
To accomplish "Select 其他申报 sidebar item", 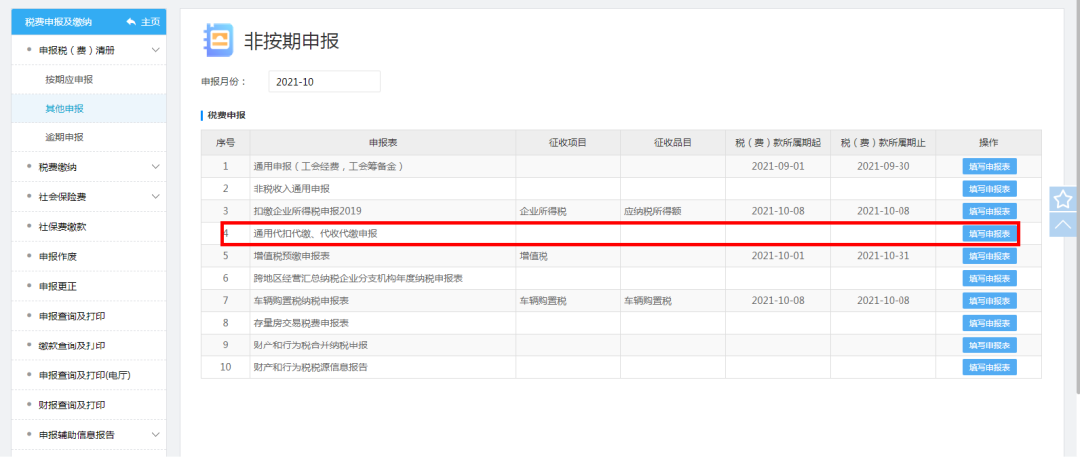I will (x=65, y=109).
